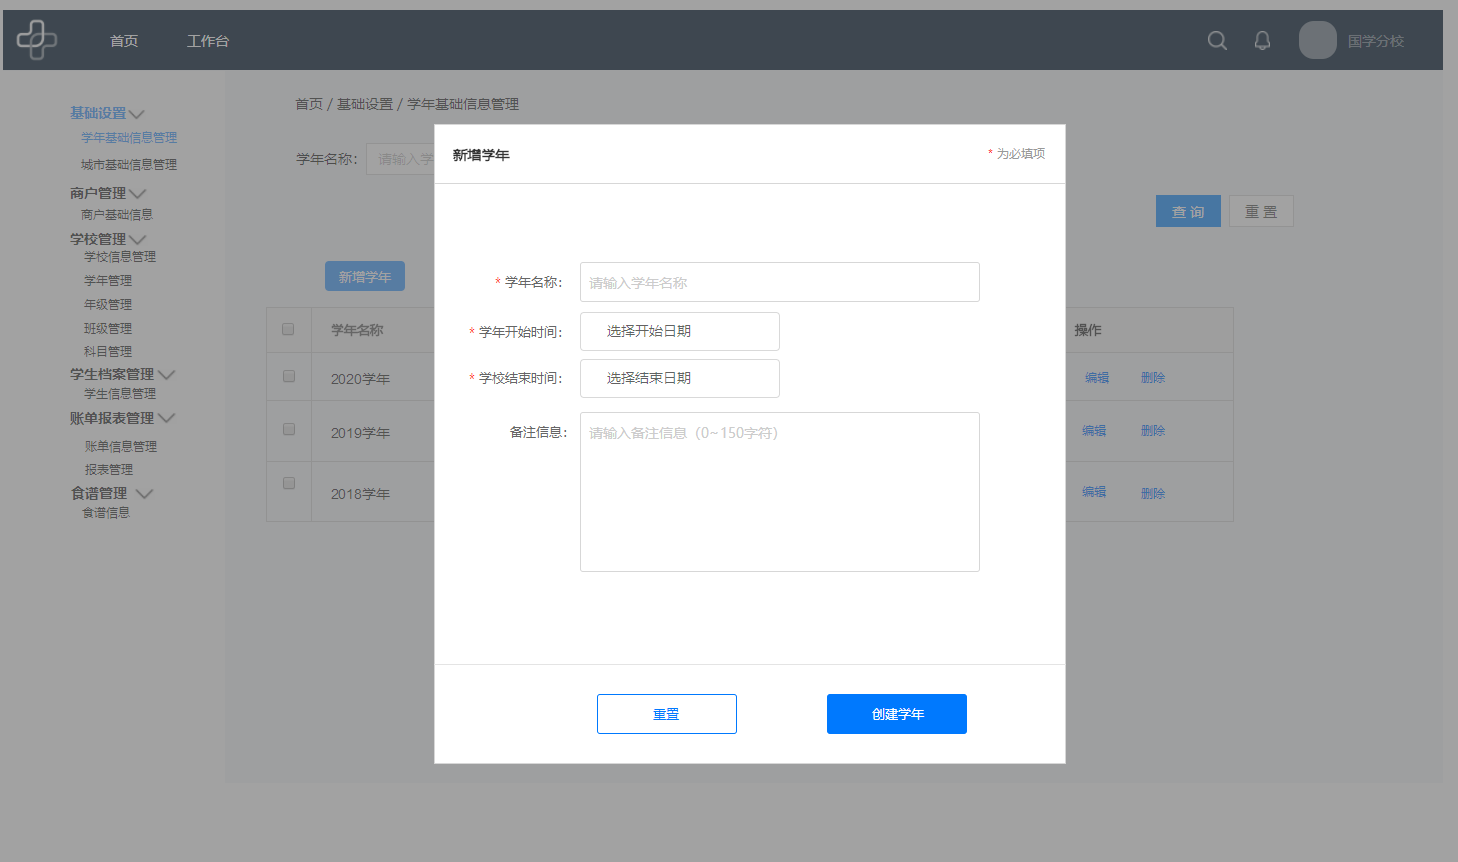Screen dimensions: 1458x862
Task: Click the 2019学年 table cell
Action: pyautogui.click(x=360, y=433)
